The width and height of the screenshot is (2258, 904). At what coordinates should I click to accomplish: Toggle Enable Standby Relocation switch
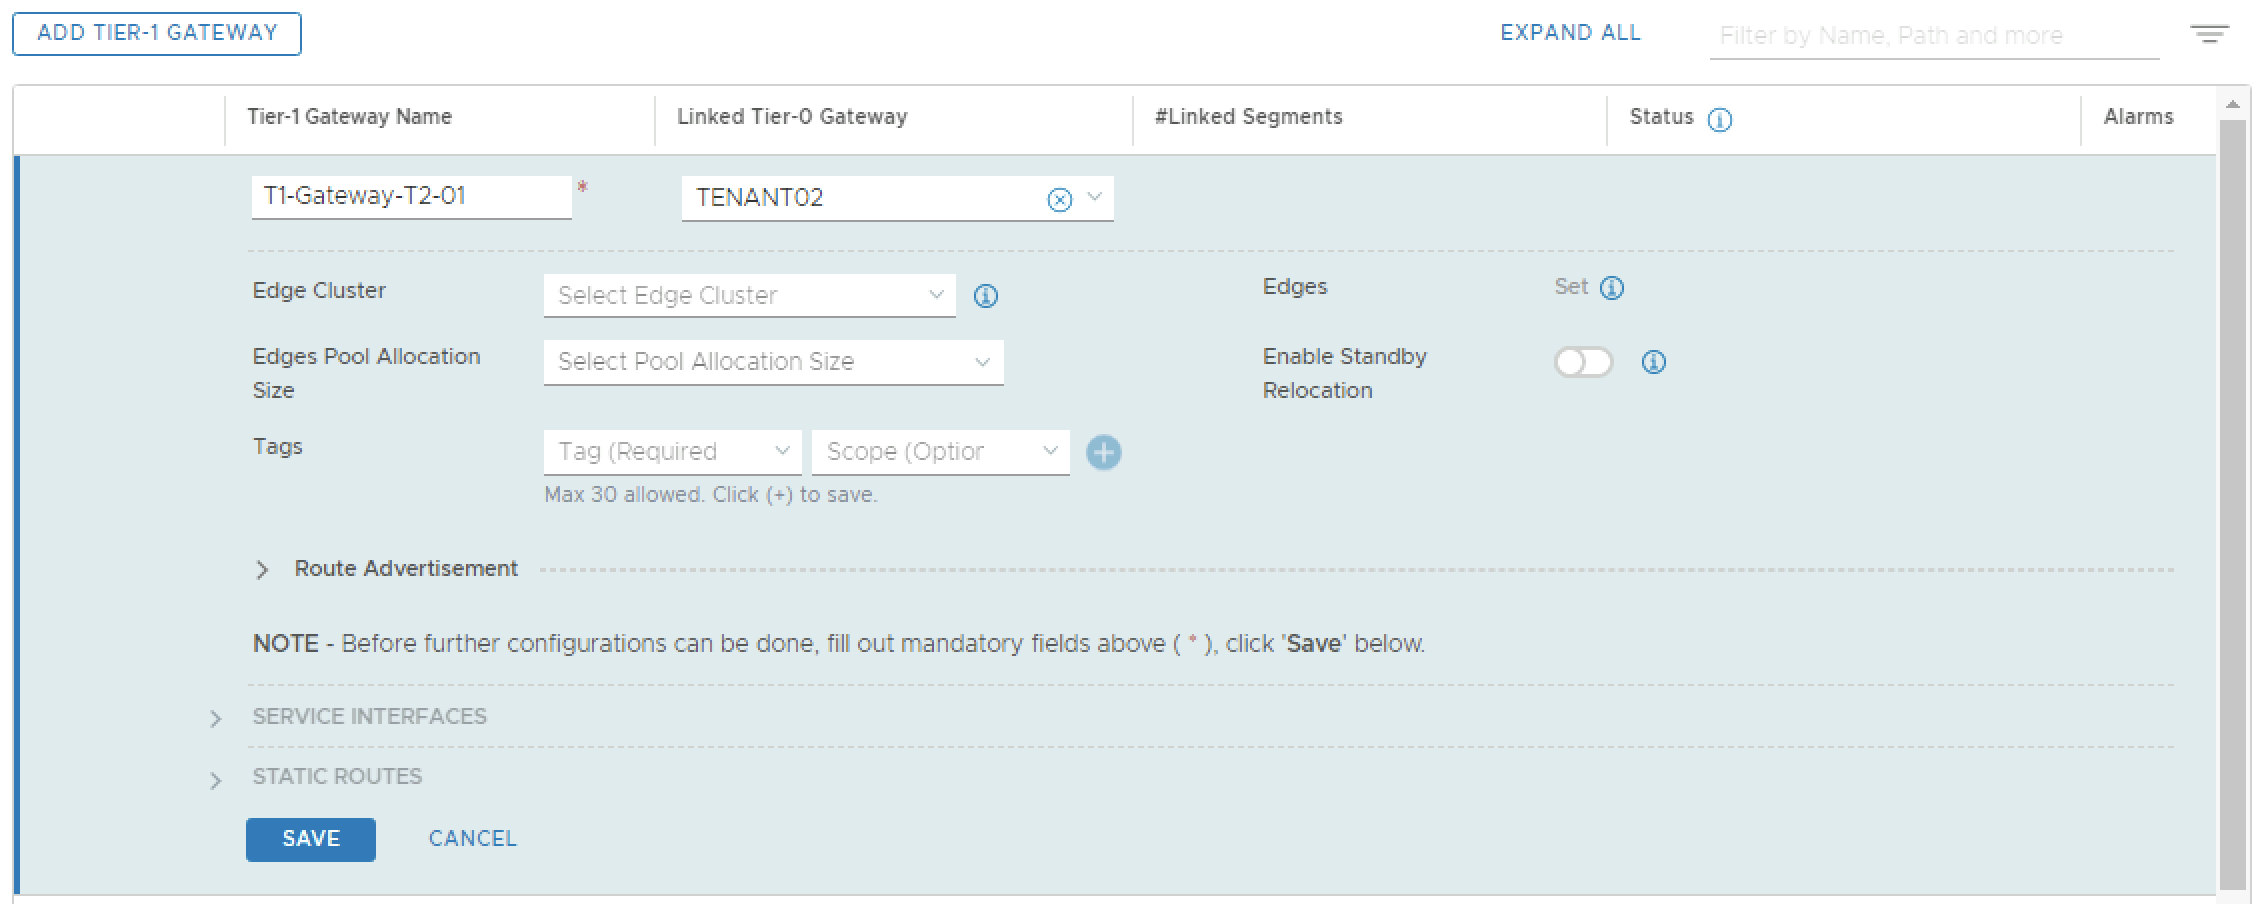(x=1583, y=362)
